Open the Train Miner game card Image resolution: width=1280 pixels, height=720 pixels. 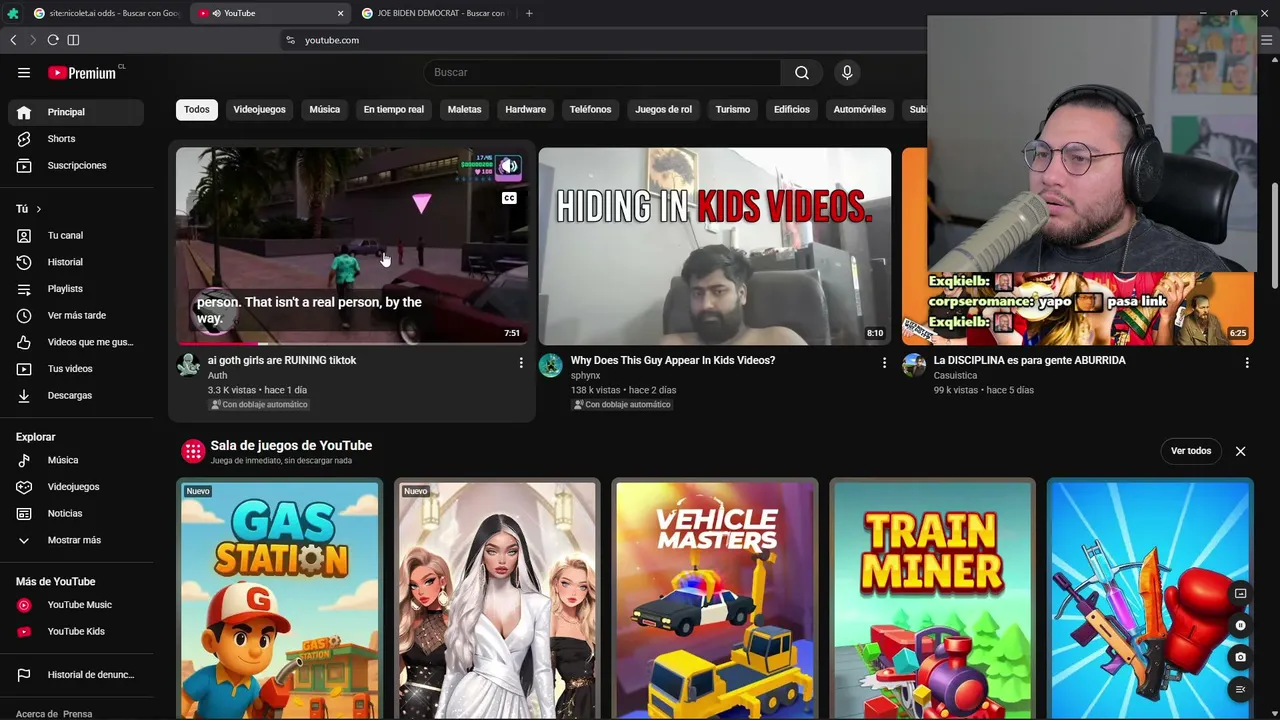(x=933, y=600)
